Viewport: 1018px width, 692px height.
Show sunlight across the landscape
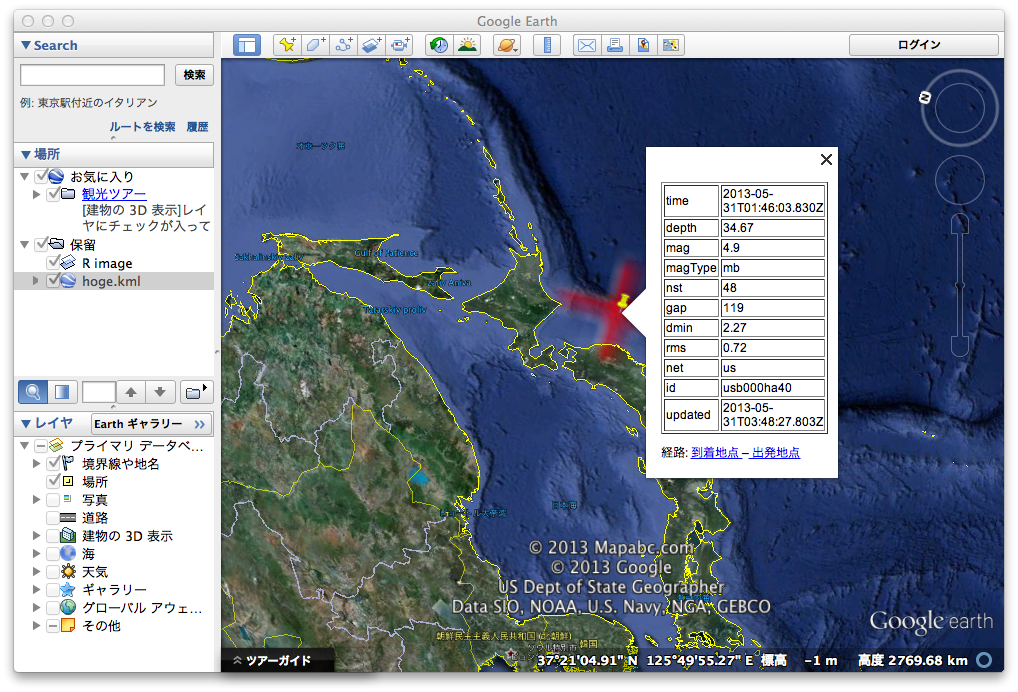pos(467,45)
